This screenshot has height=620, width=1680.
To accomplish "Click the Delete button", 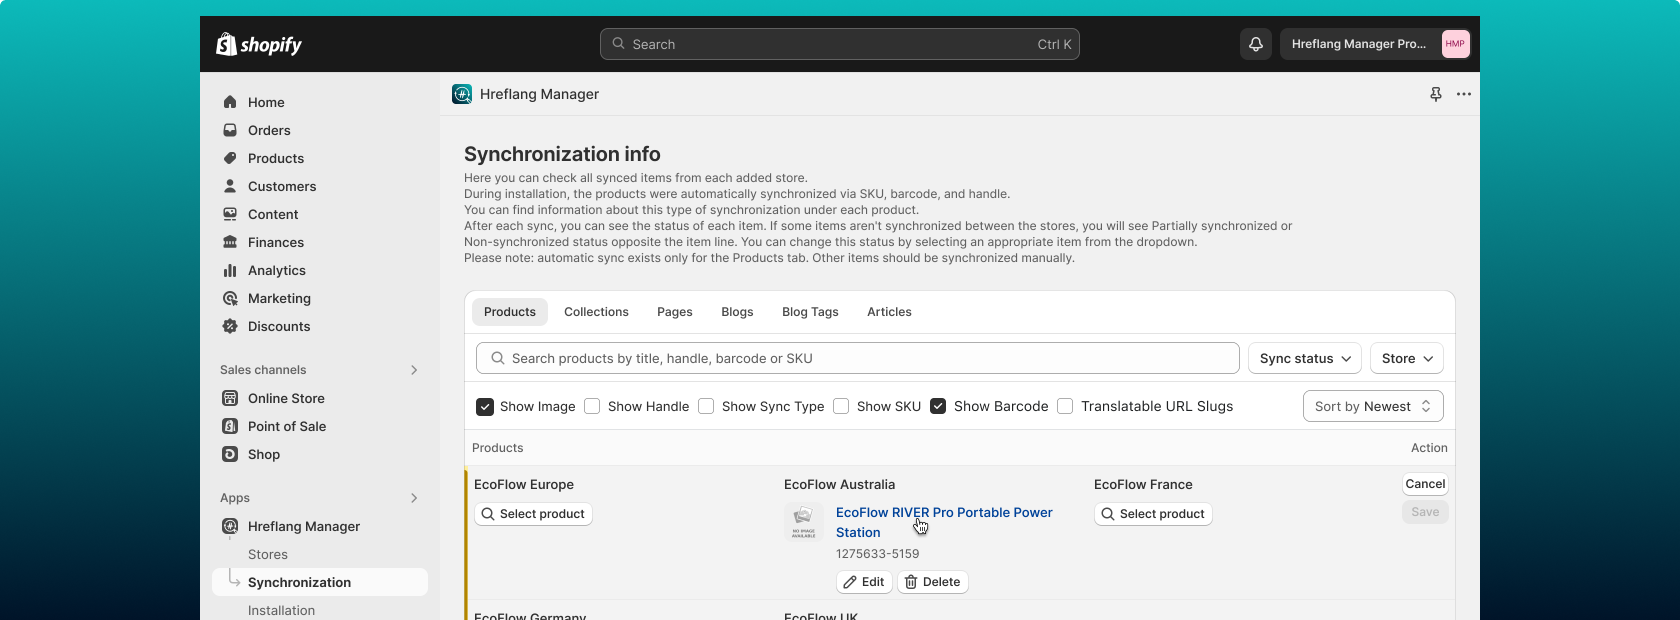I will click(x=933, y=582).
